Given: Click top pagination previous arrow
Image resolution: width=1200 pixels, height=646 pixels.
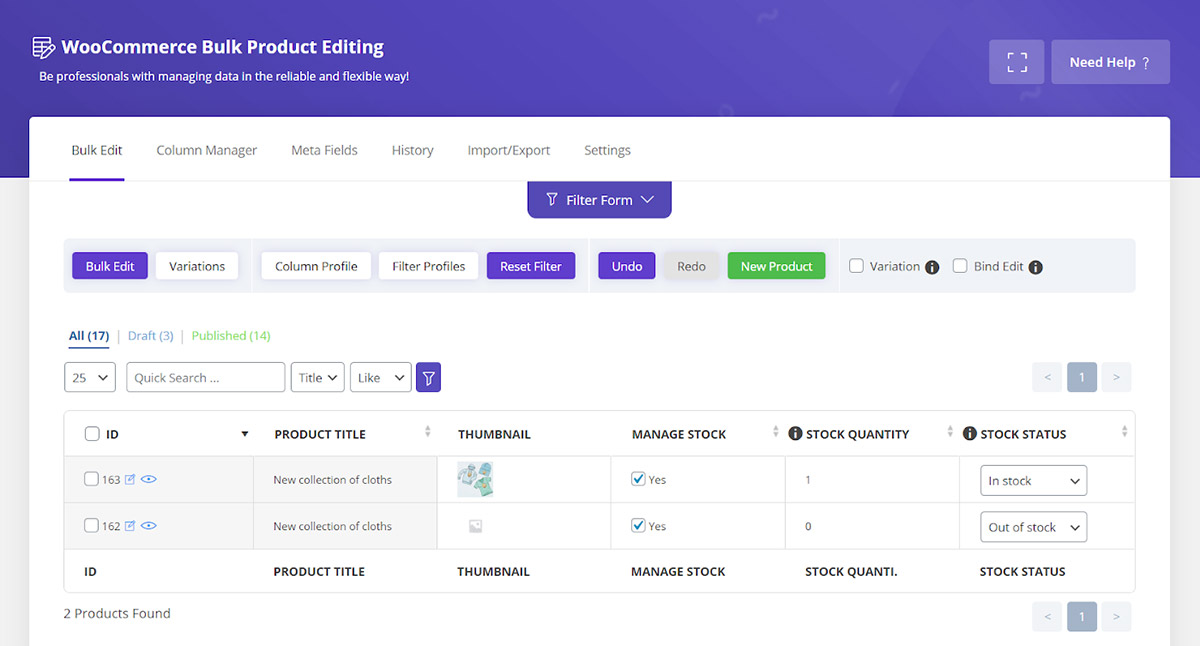Looking at the screenshot, I should (x=1048, y=377).
